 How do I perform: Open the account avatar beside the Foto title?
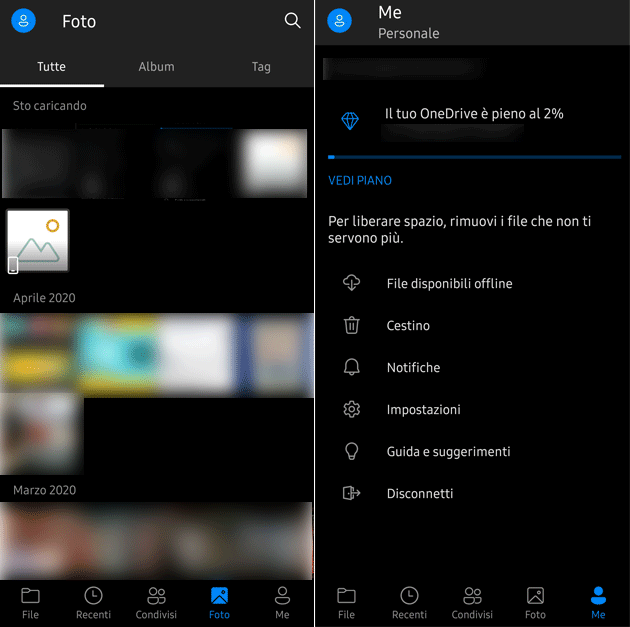pyautogui.click(x=23, y=21)
